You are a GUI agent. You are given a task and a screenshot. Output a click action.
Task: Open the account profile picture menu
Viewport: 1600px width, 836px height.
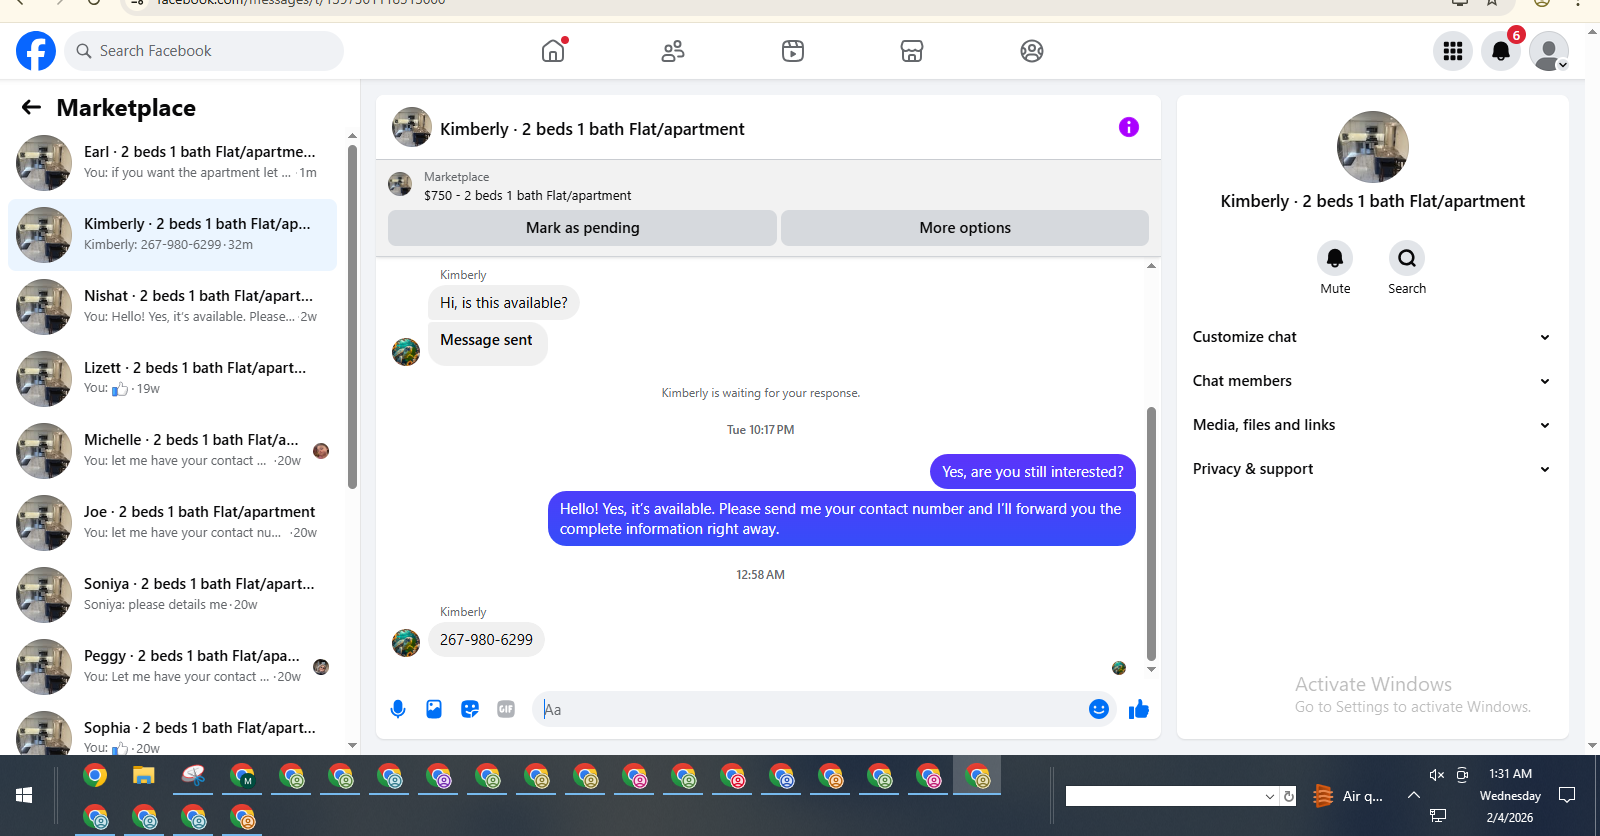[1549, 51]
